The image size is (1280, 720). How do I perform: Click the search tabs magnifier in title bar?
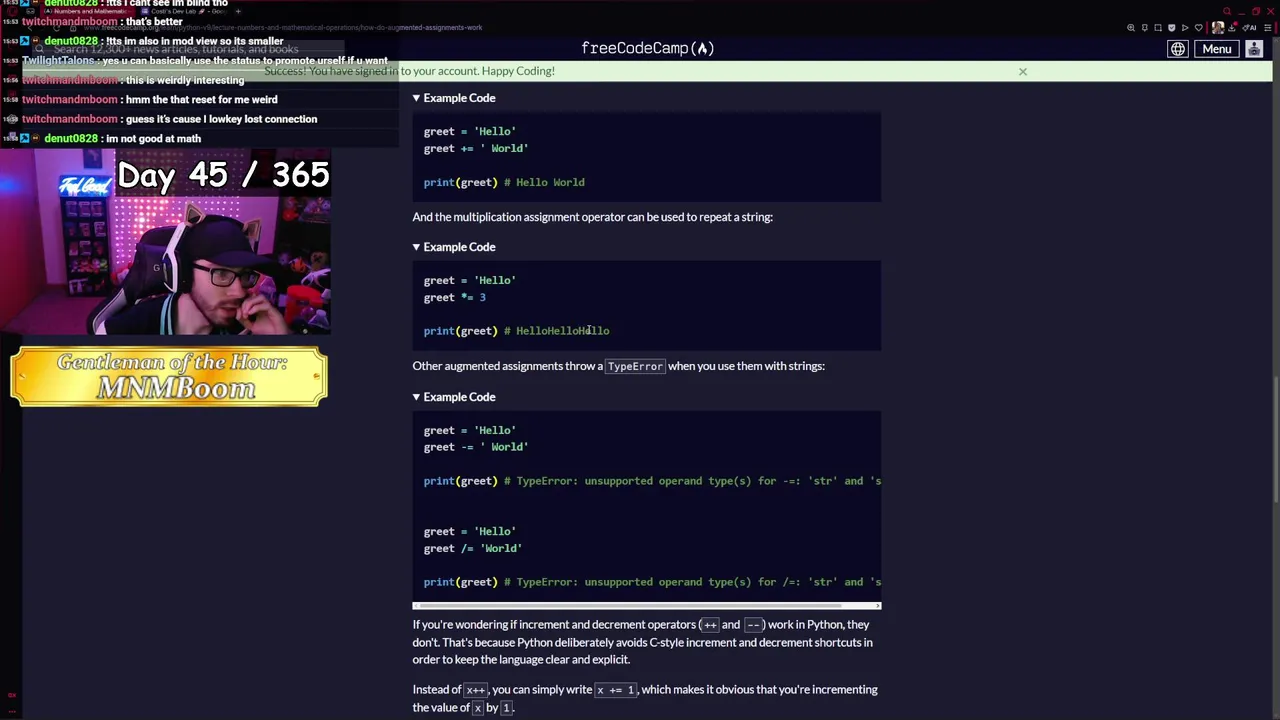(1227, 11)
